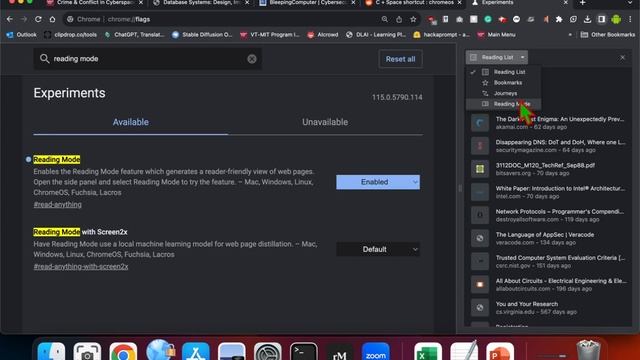Viewport: 640px width, 360px height.
Task: Open the Reading List side panel selector
Action: (497, 58)
